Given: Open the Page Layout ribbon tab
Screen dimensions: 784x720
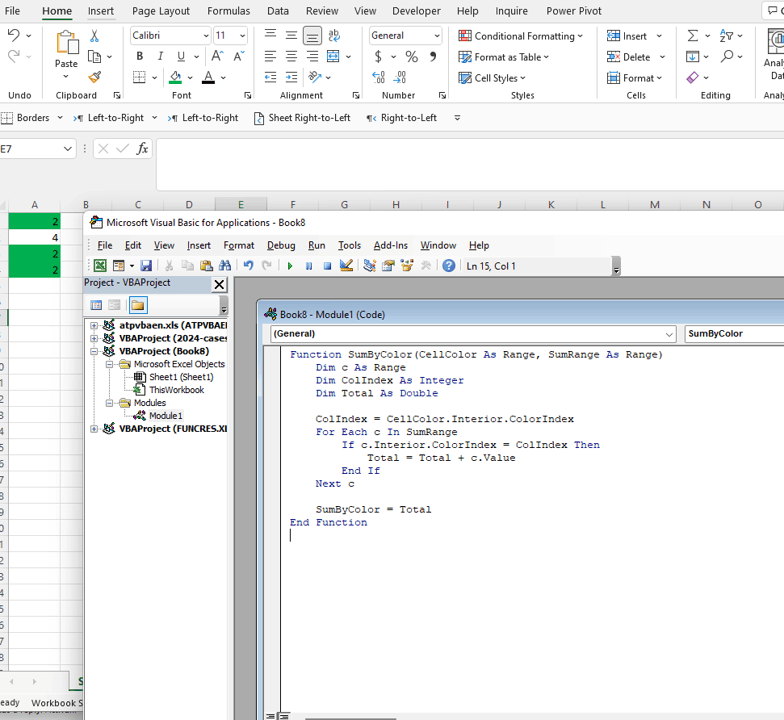Looking at the screenshot, I should [x=160, y=11].
